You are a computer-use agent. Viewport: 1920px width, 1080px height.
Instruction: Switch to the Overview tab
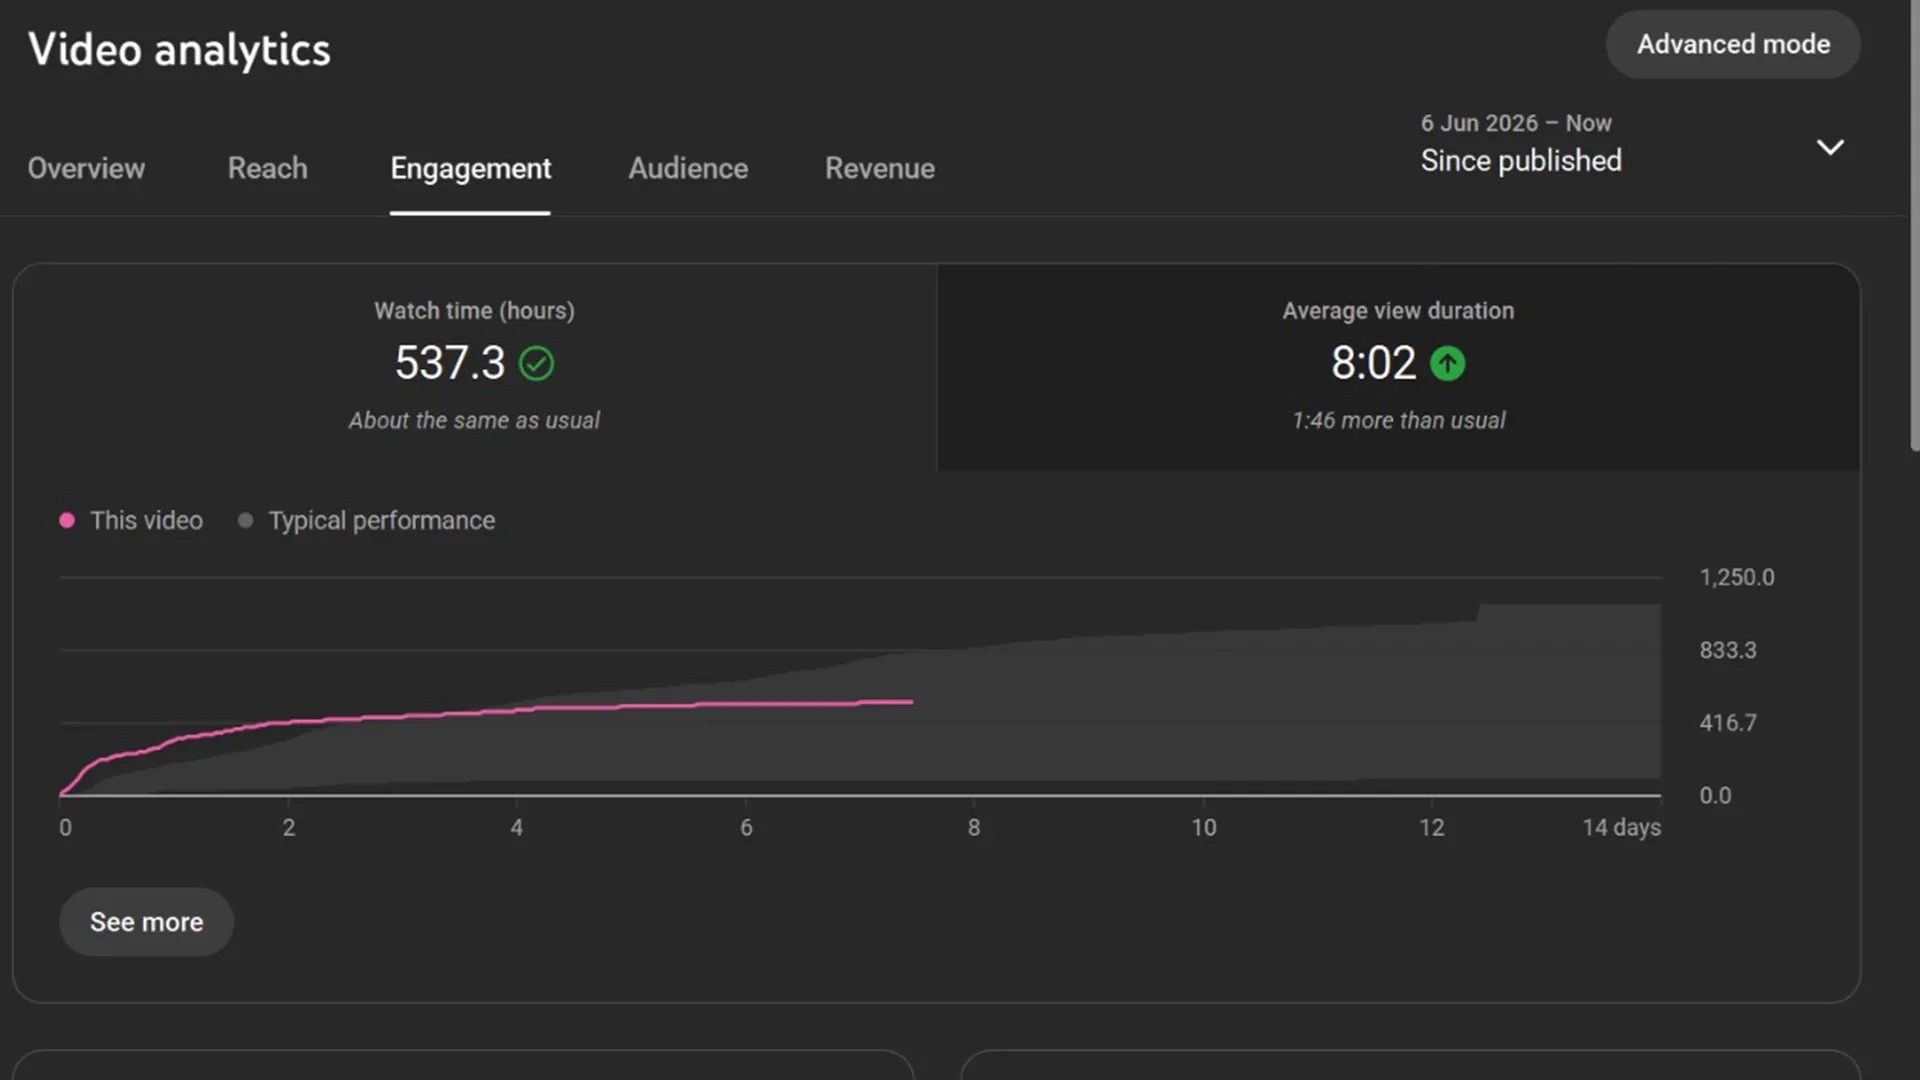(86, 168)
